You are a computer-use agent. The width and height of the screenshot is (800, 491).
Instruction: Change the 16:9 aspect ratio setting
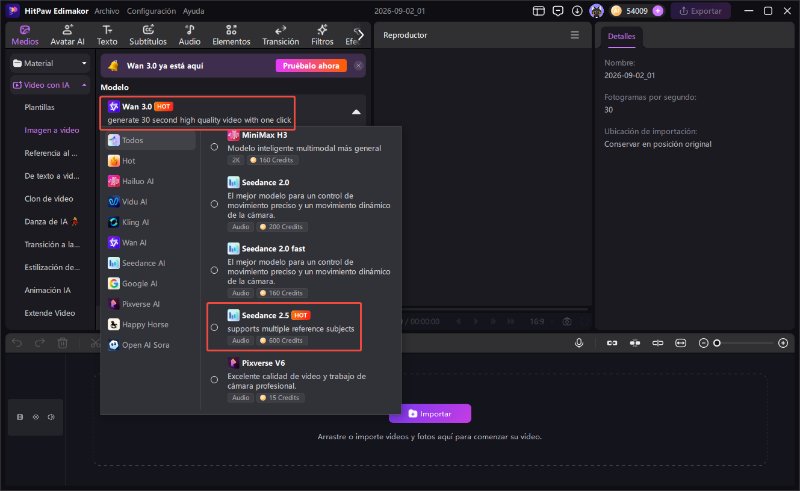tap(537, 321)
